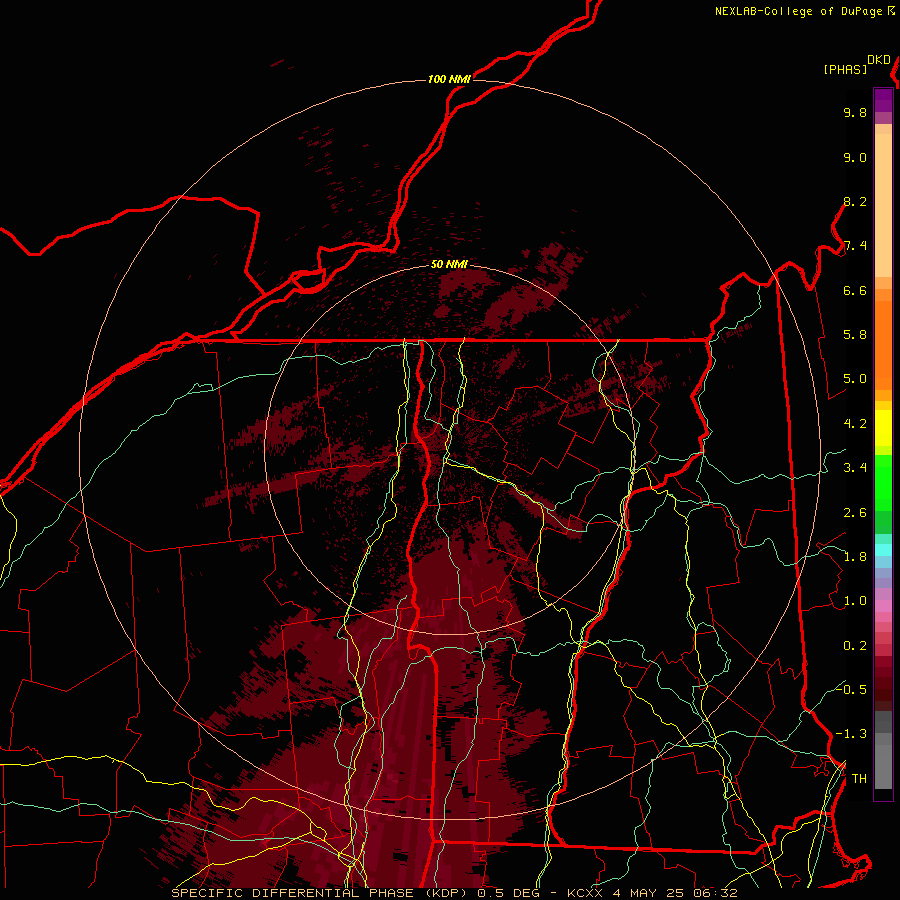Click the orange segment of the color scale
The width and height of the screenshot is (900, 900).
pos(883,344)
